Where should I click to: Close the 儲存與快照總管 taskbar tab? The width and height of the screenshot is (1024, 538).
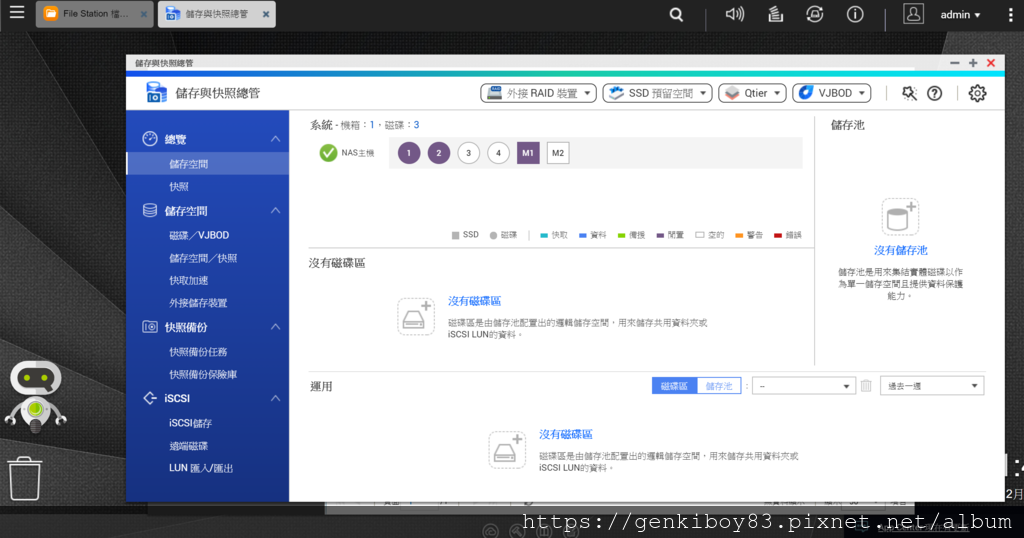pos(266,14)
